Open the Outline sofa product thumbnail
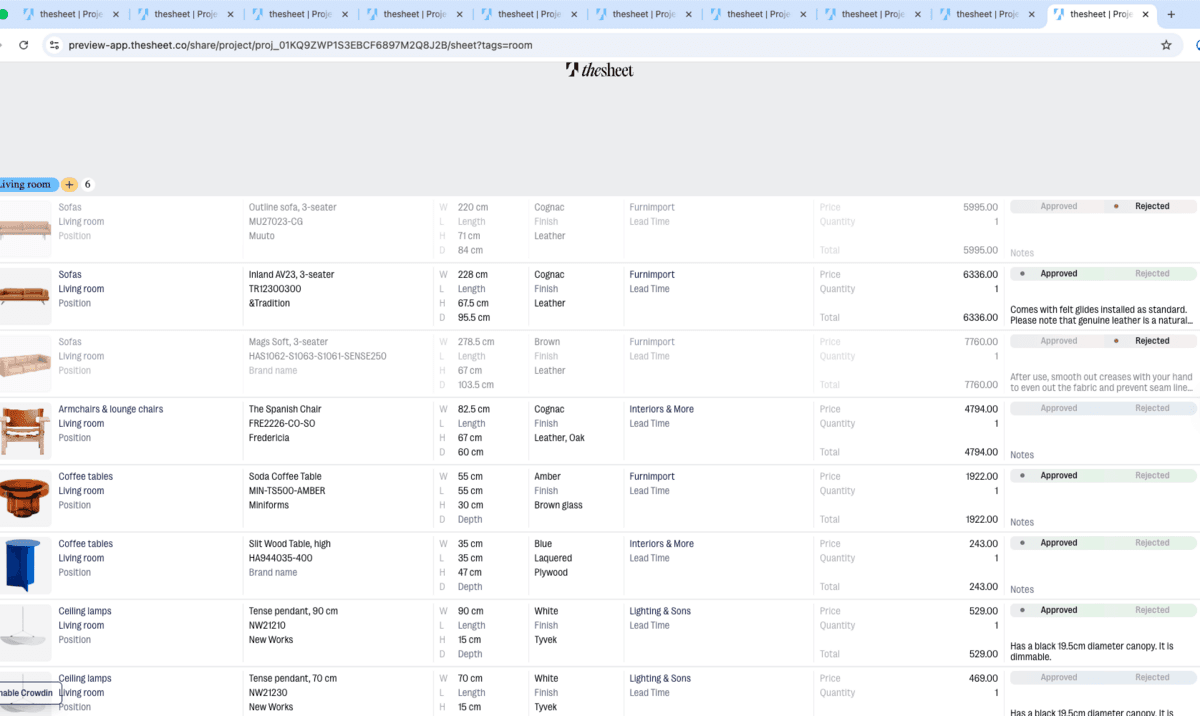The image size is (1200, 716). tap(25, 229)
